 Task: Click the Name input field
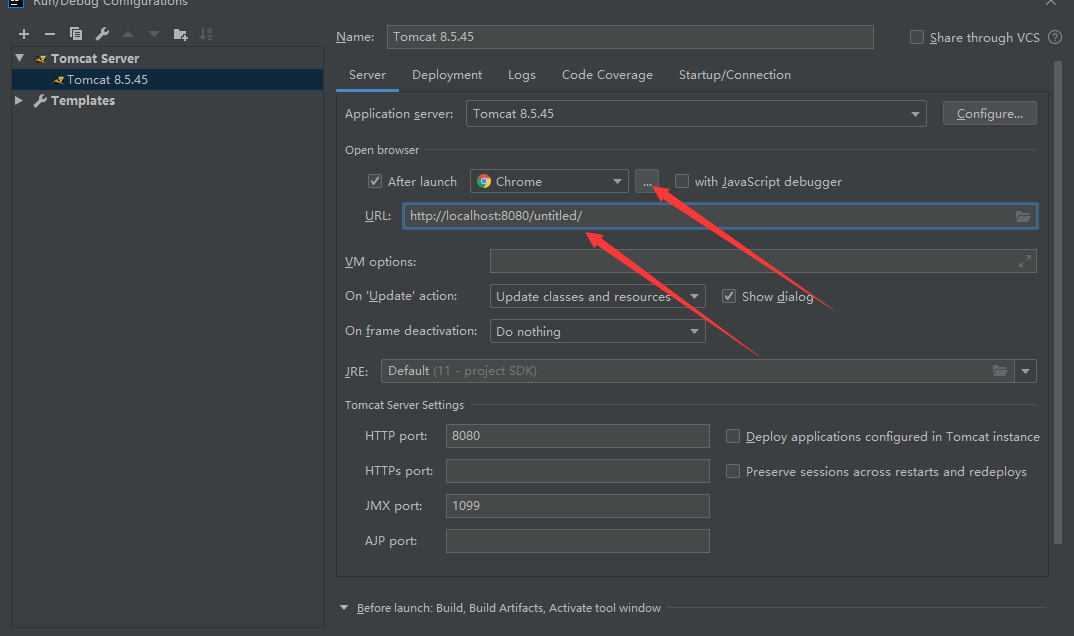(x=630, y=37)
